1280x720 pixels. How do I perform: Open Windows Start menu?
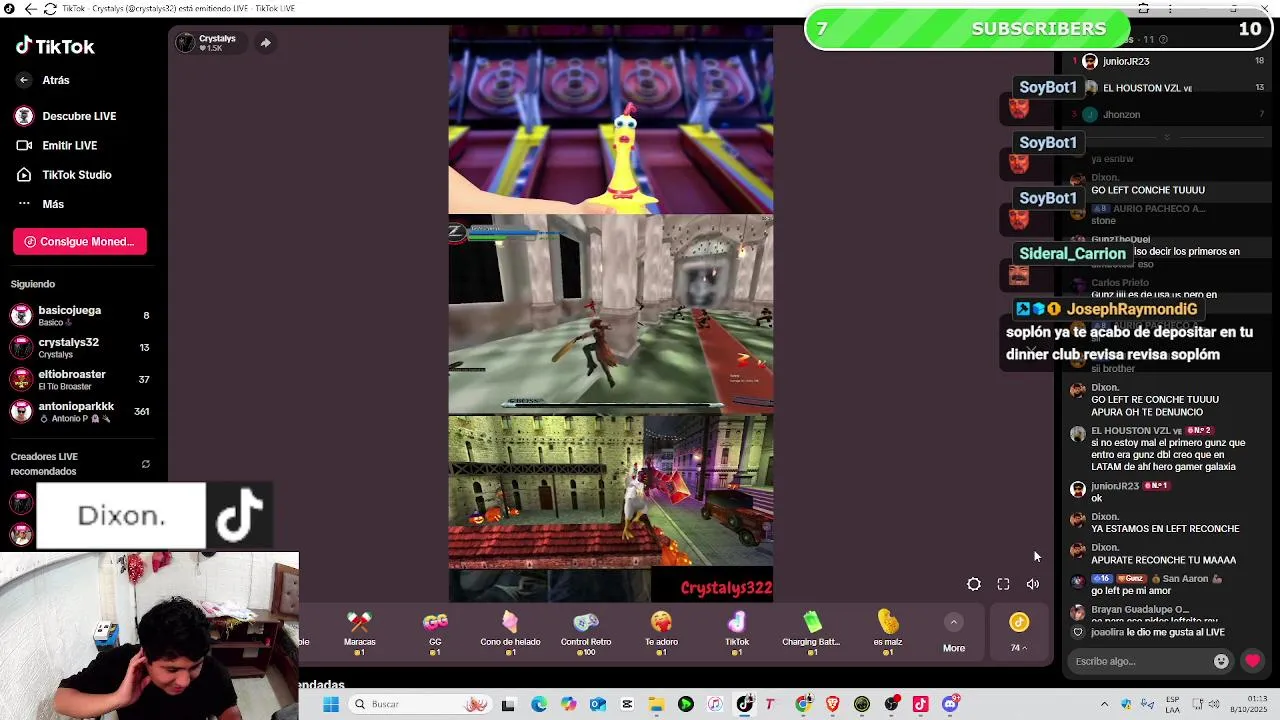tap(331, 704)
